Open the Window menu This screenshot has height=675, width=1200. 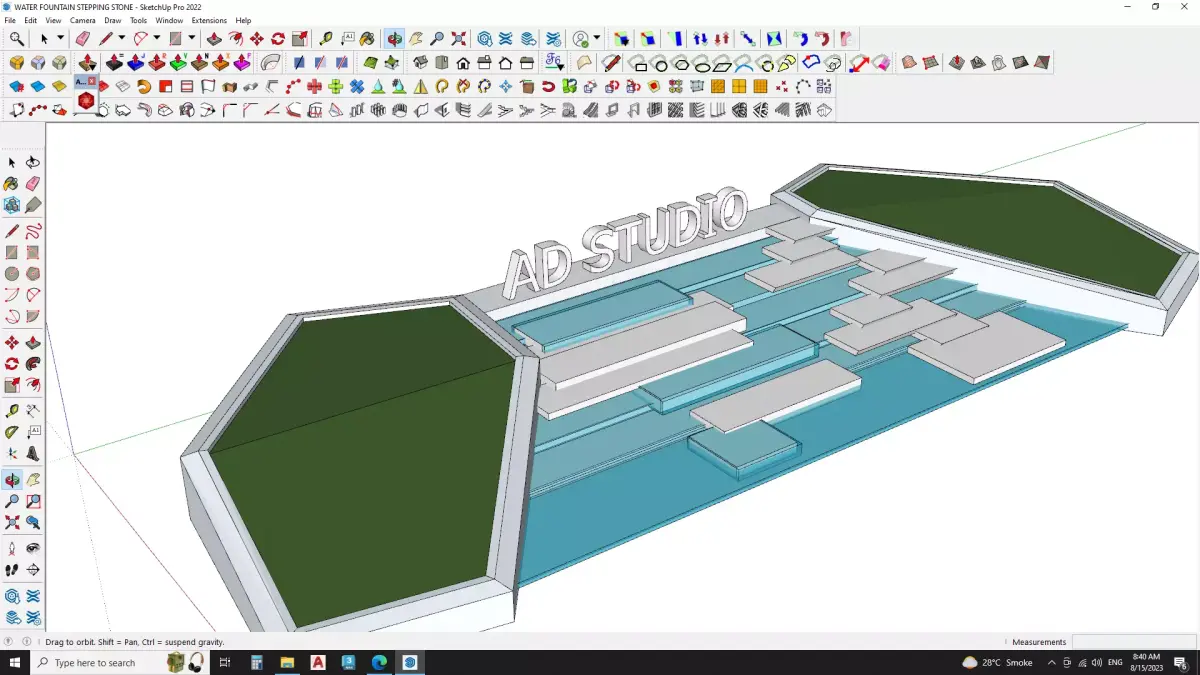tap(169, 20)
